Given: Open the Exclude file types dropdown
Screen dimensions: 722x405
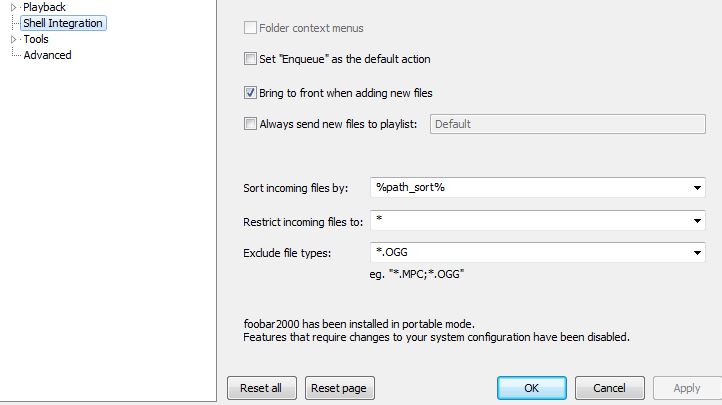Looking at the screenshot, I should (x=697, y=253).
